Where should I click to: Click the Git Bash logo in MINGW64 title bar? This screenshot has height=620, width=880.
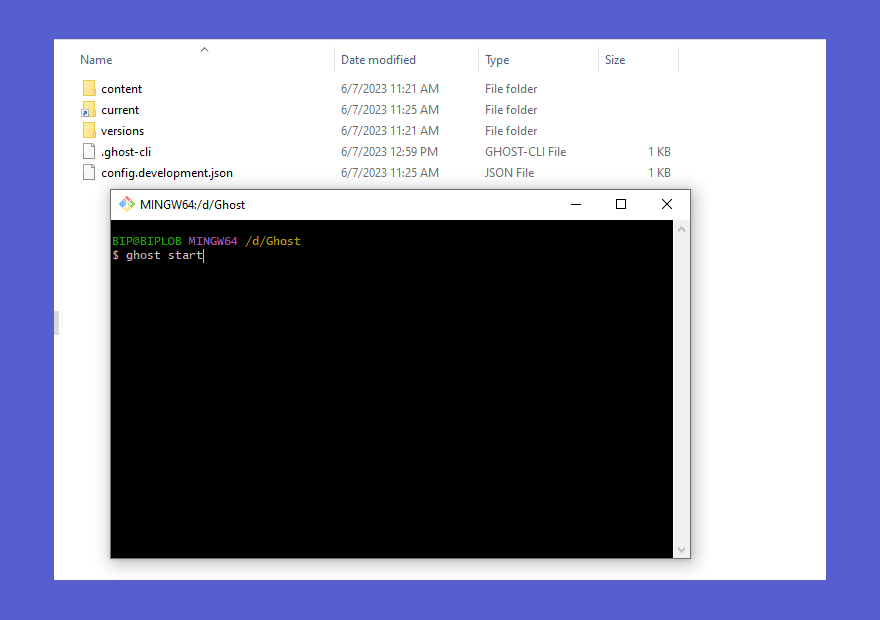(x=127, y=204)
